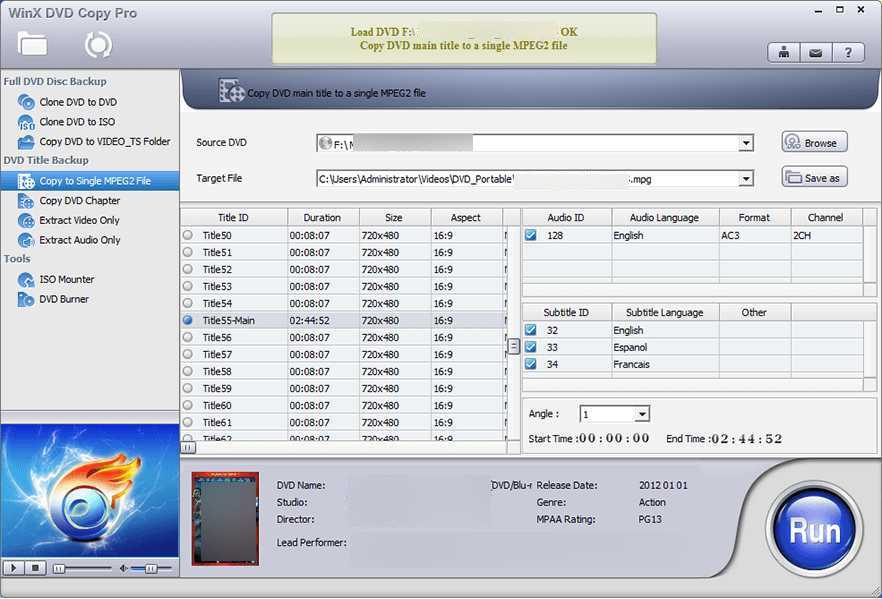
Task: Select Copy DVD Chapter mode
Action: (x=79, y=201)
